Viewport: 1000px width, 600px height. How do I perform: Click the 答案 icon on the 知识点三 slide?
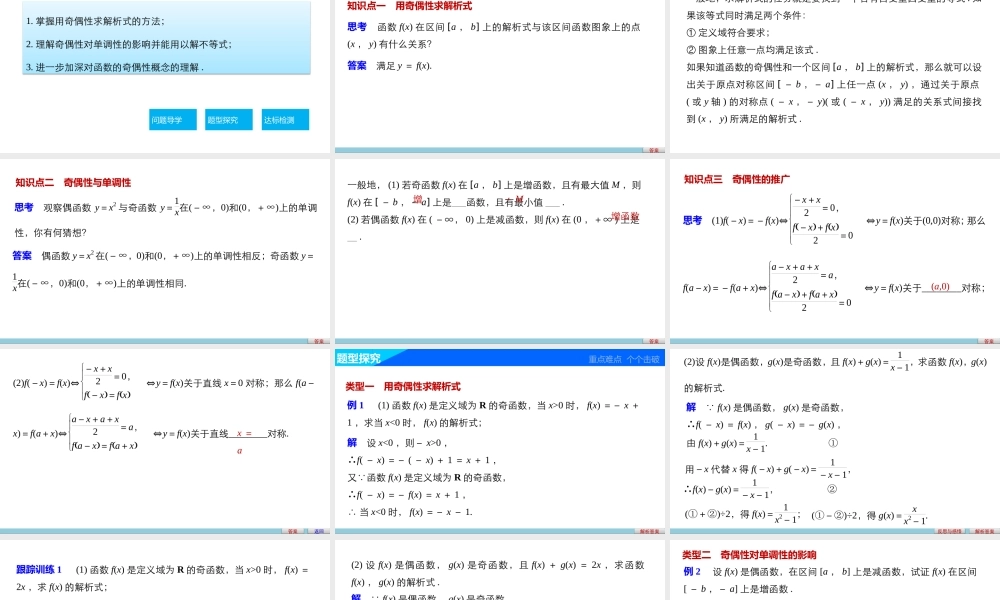[987, 339]
